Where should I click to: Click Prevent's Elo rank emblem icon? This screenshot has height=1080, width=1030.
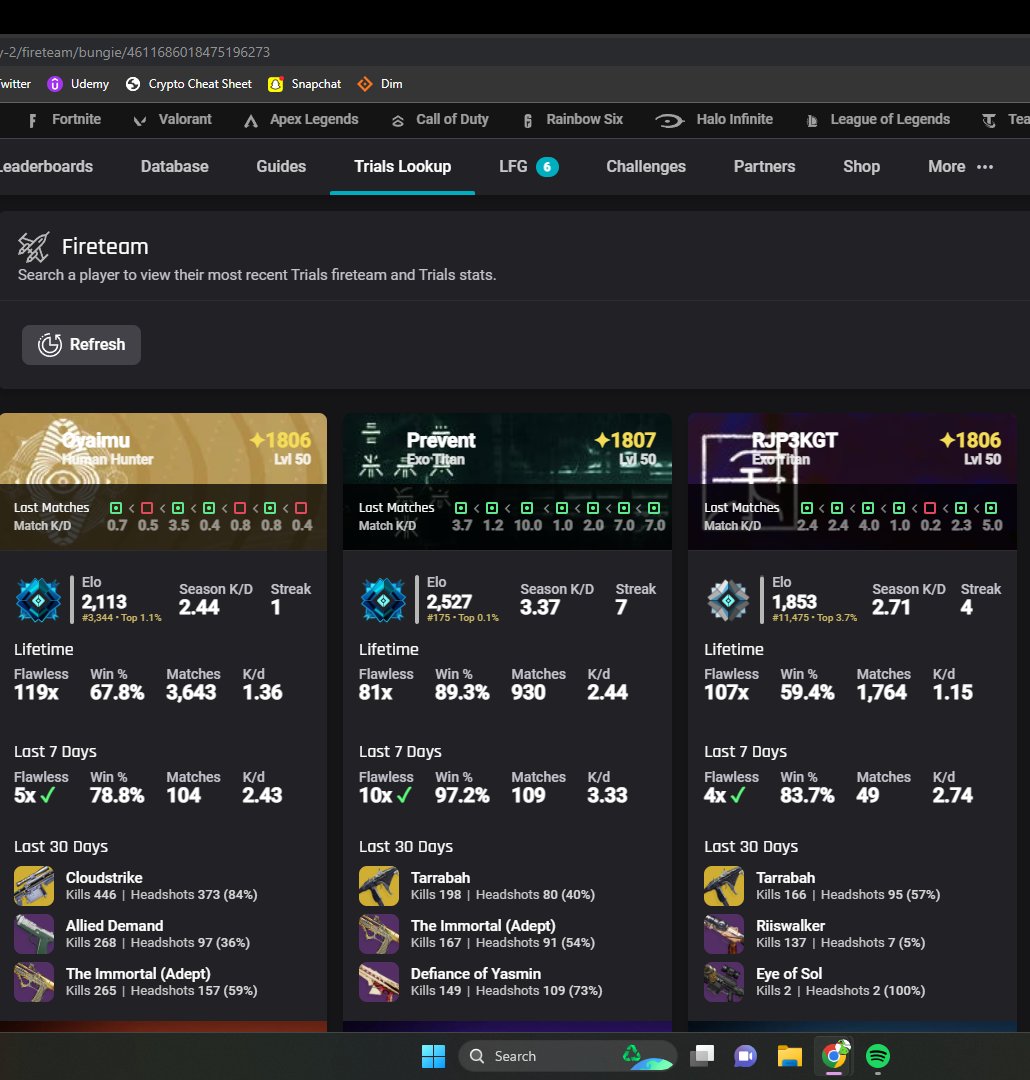pyautogui.click(x=383, y=600)
